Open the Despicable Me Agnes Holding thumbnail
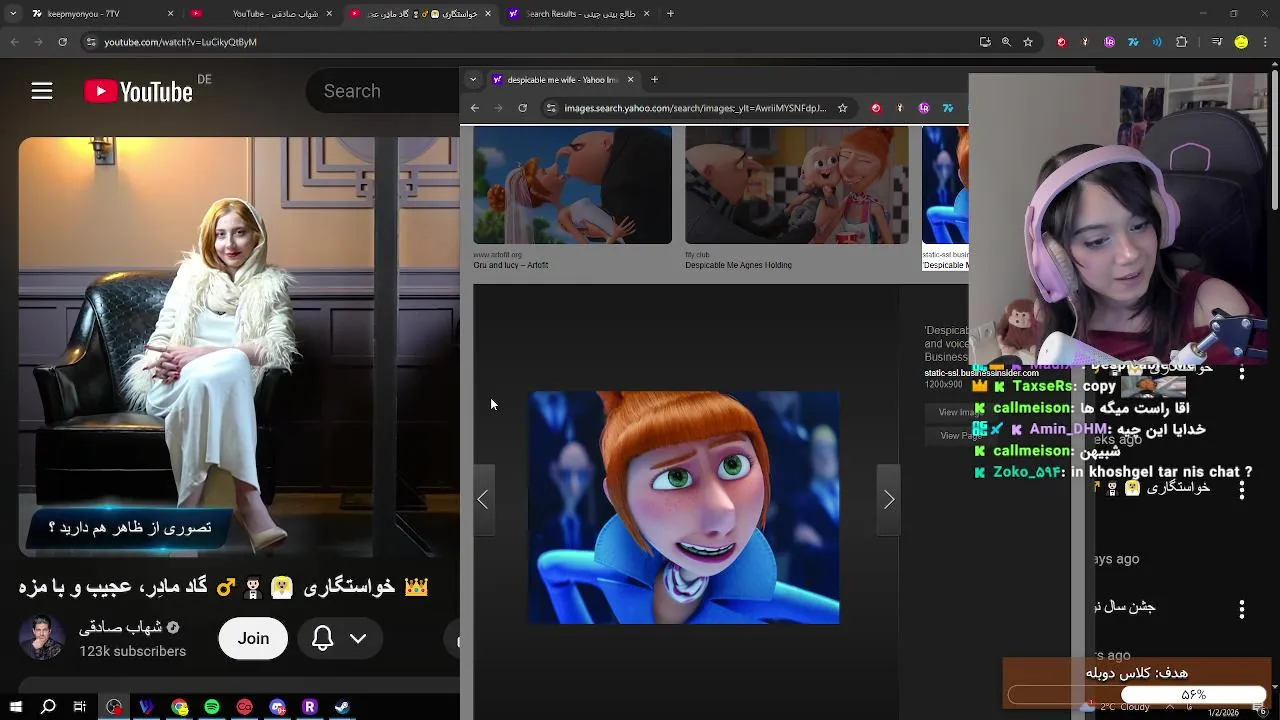The image size is (1280, 720). [796, 184]
